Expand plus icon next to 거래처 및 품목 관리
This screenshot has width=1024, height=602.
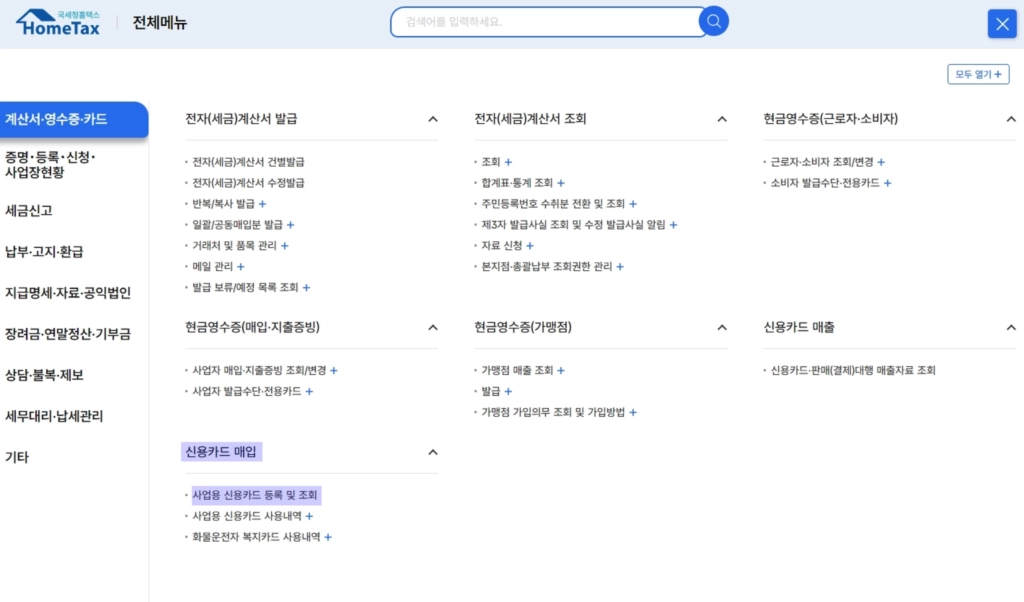[285, 246]
